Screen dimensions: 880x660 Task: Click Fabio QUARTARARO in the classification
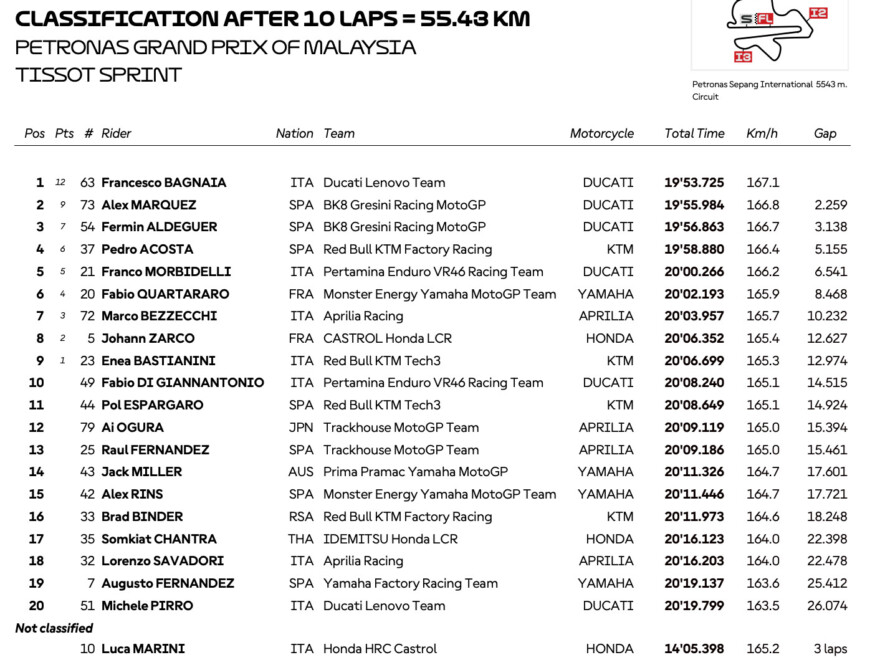(165, 294)
